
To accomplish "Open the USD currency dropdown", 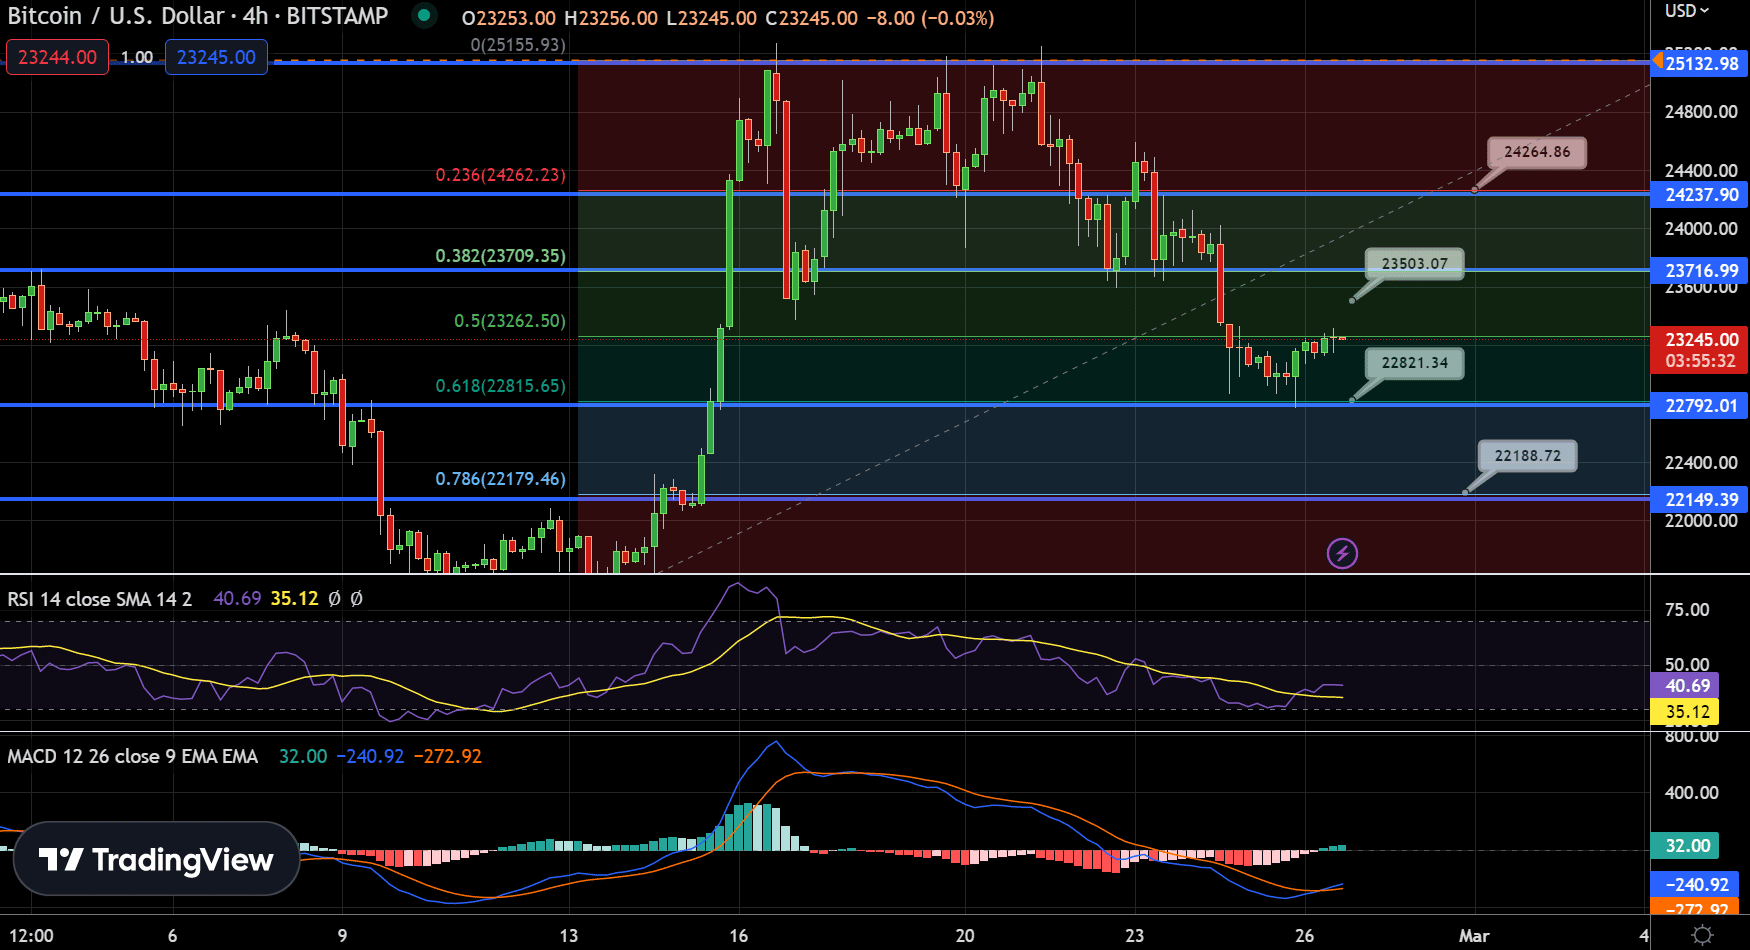I will (x=1686, y=11).
